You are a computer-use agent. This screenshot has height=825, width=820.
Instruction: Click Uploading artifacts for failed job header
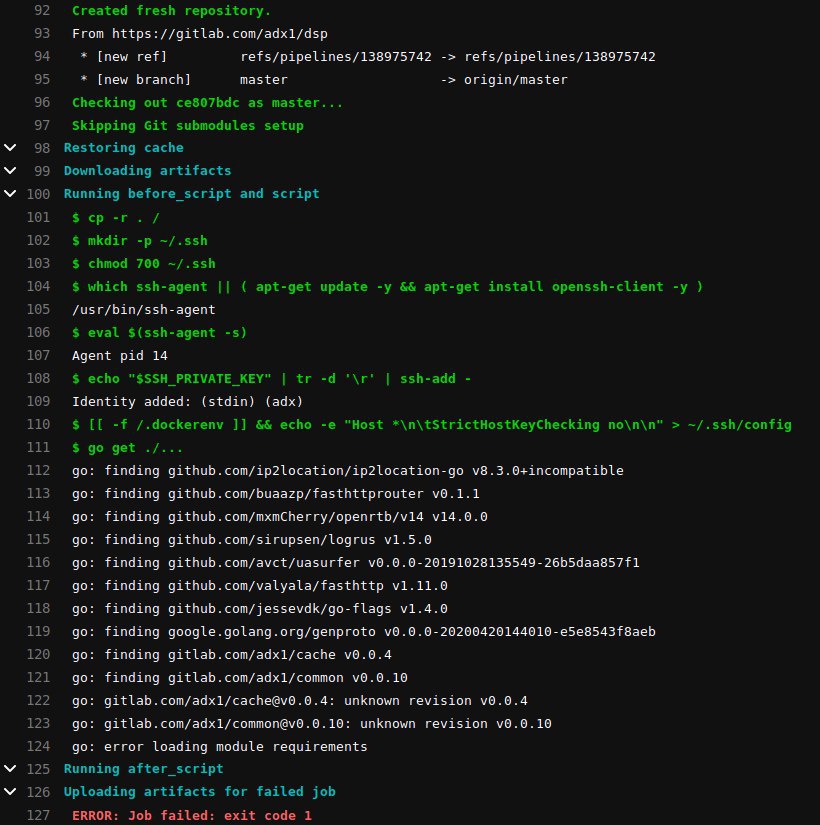199,792
